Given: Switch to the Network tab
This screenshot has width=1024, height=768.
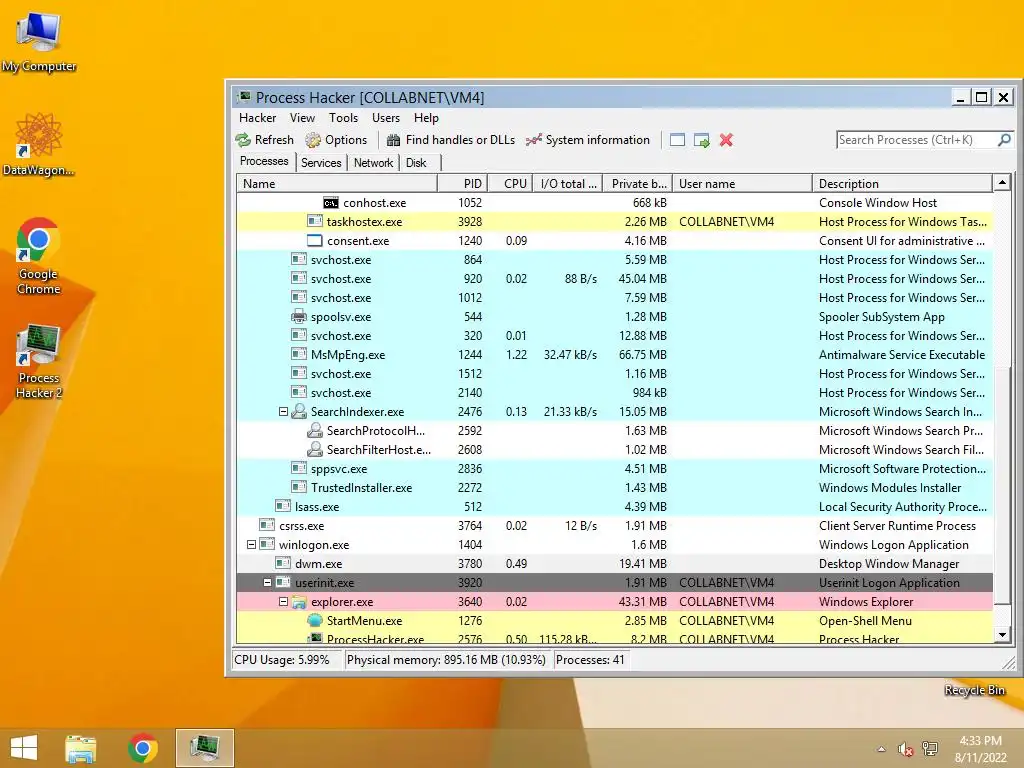Looking at the screenshot, I should [x=374, y=163].
